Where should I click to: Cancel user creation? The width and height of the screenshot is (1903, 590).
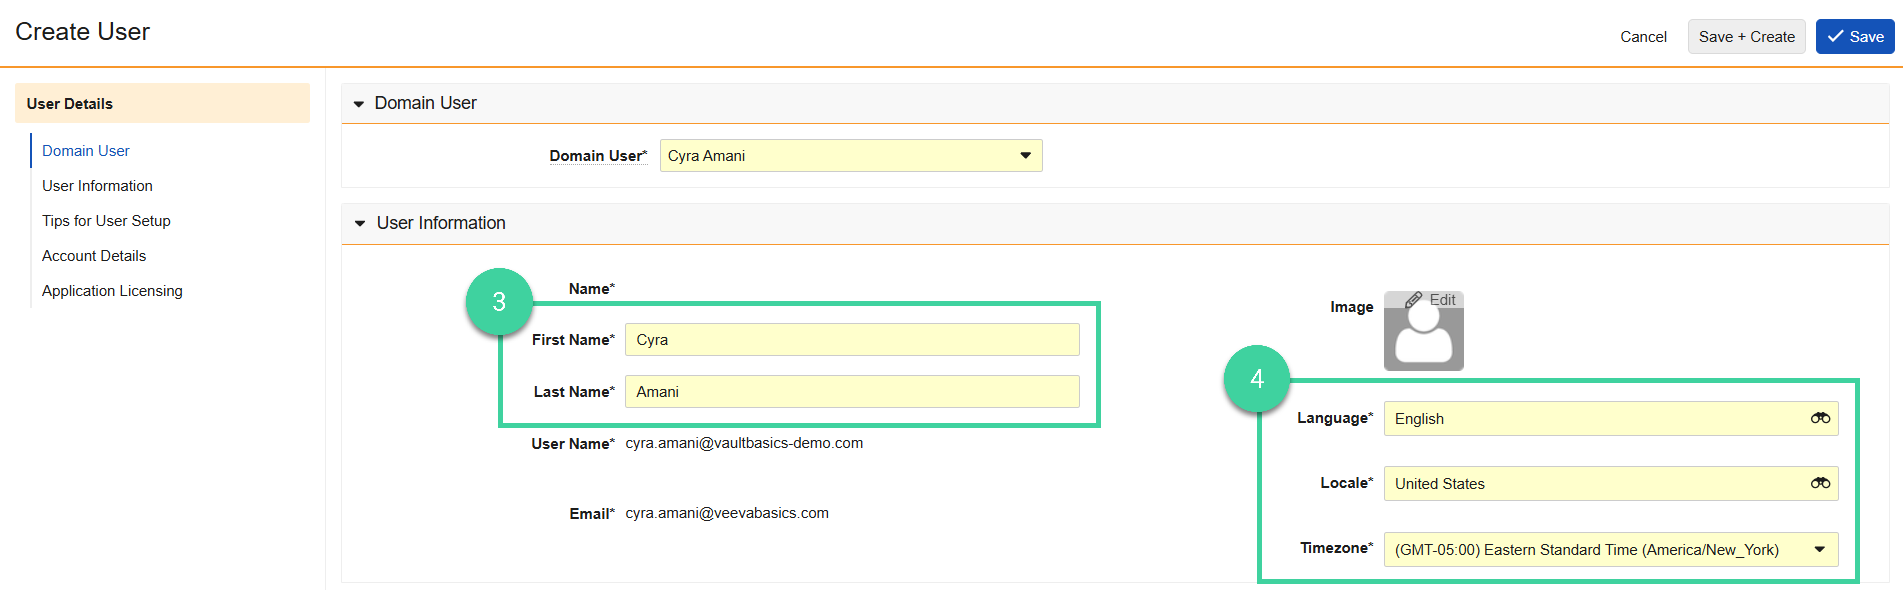[1643, 37]
